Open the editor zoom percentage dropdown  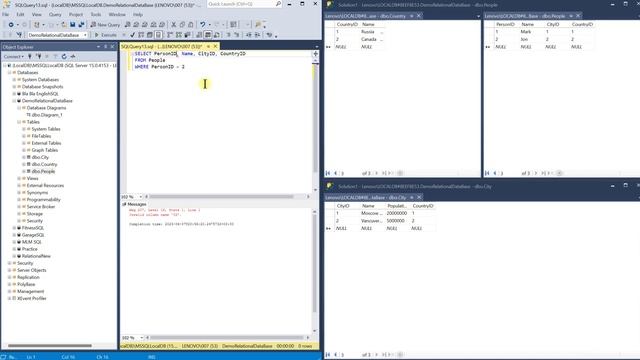click(x=140, y=197)
